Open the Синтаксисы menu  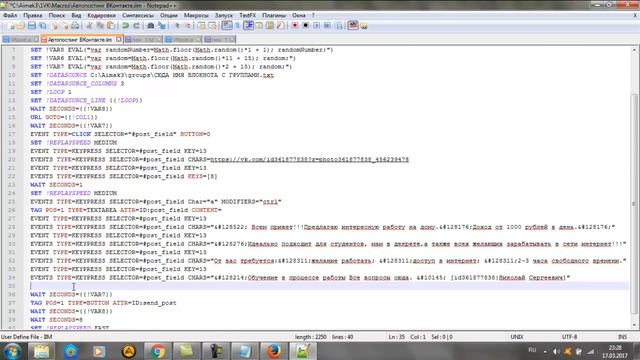138,15
